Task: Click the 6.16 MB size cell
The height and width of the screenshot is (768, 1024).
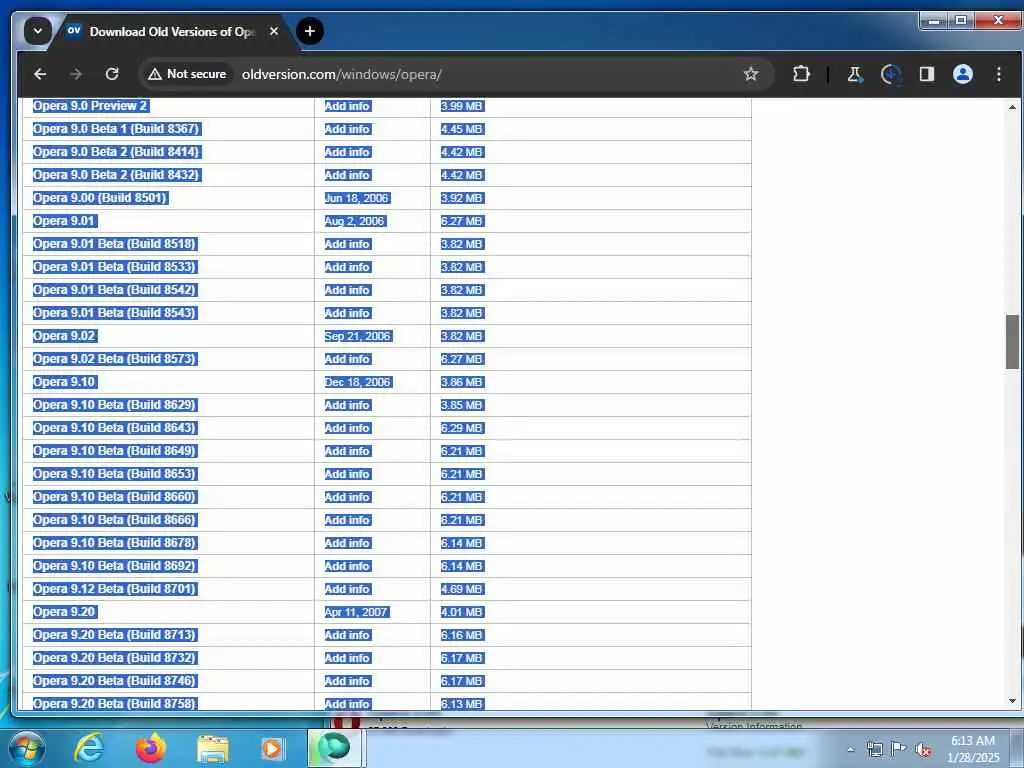Action: [462, 635]
